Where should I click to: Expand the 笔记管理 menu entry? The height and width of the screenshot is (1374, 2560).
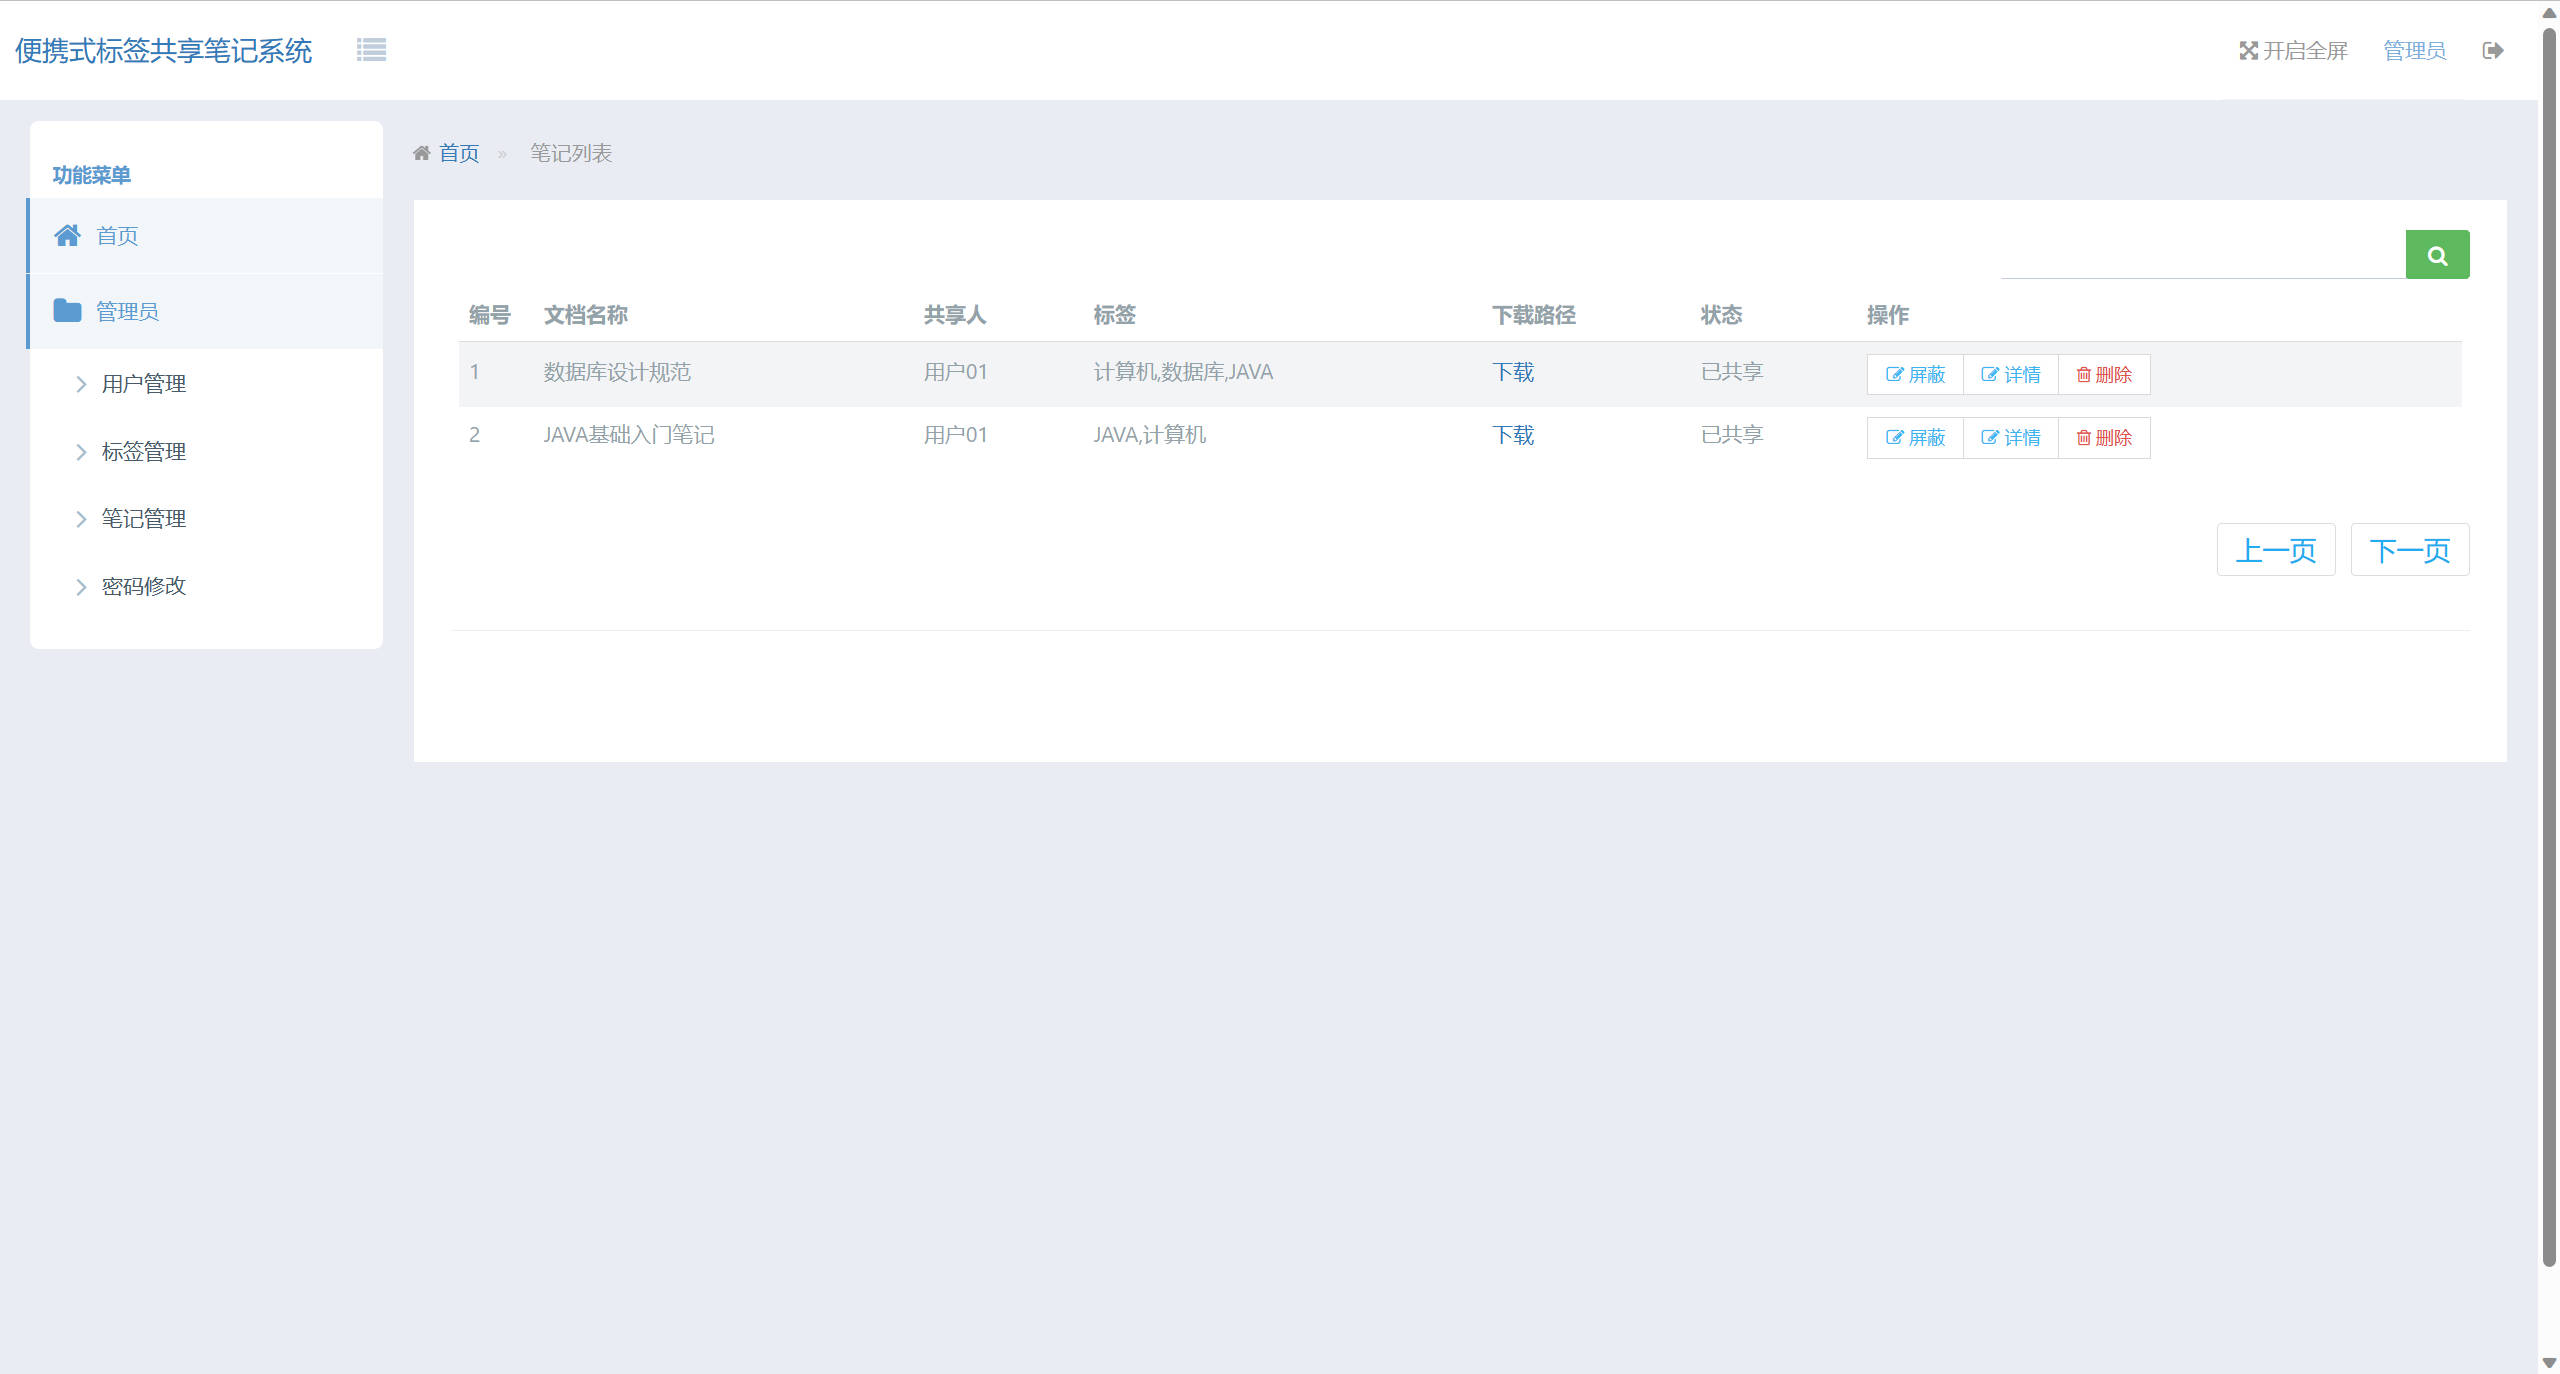tap(144, 519)
